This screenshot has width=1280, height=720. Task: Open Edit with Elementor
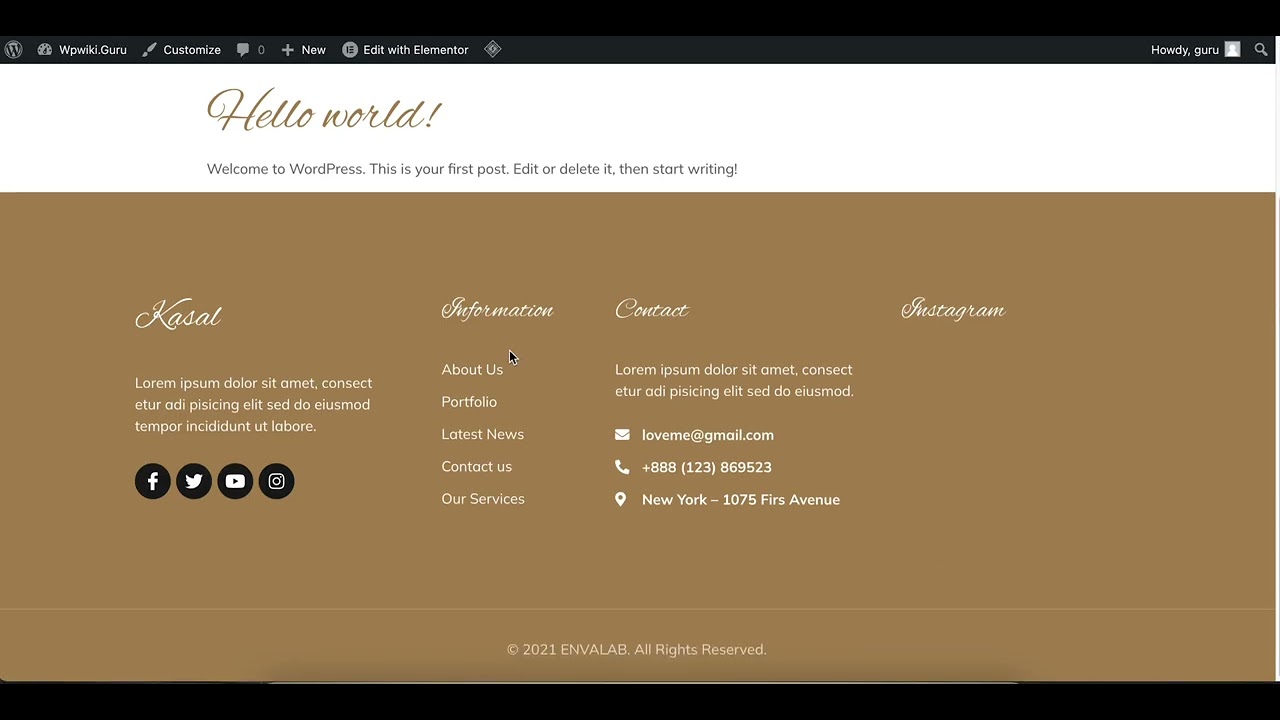pos(405,49)
